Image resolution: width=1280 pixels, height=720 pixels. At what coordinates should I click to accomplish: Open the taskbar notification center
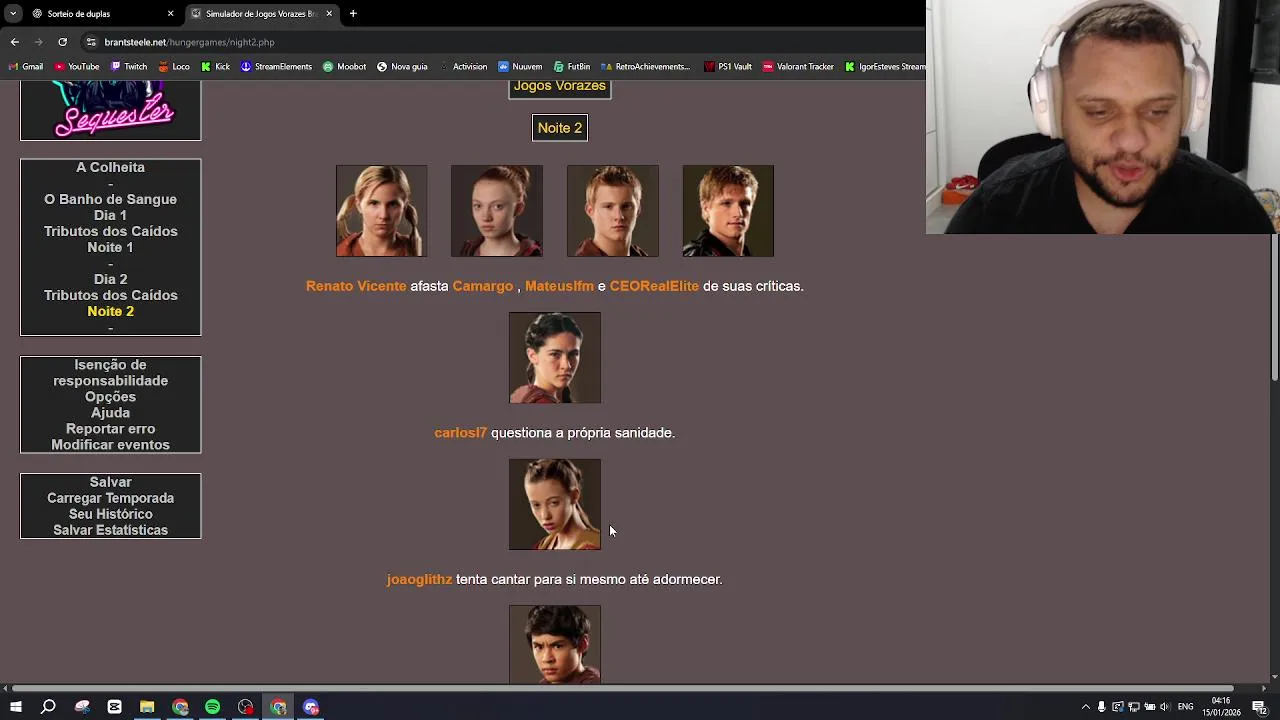tap(1259, 707)
